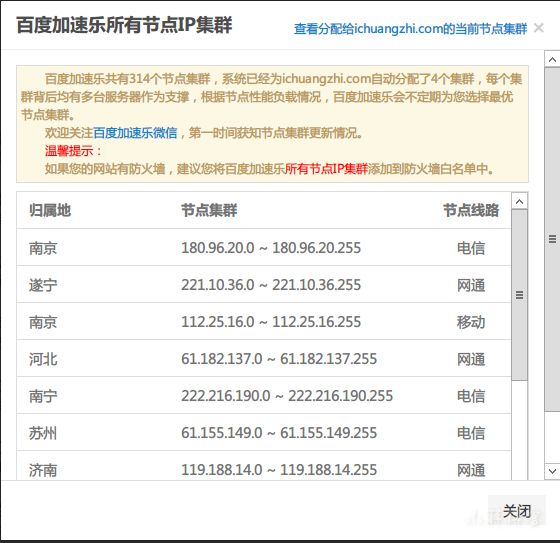The height and width of the screenshot is (543, 560).
Task: Select IP range 61.155.149.0 ~ 61.155.149.255
Action: click(x=279, y=433)
